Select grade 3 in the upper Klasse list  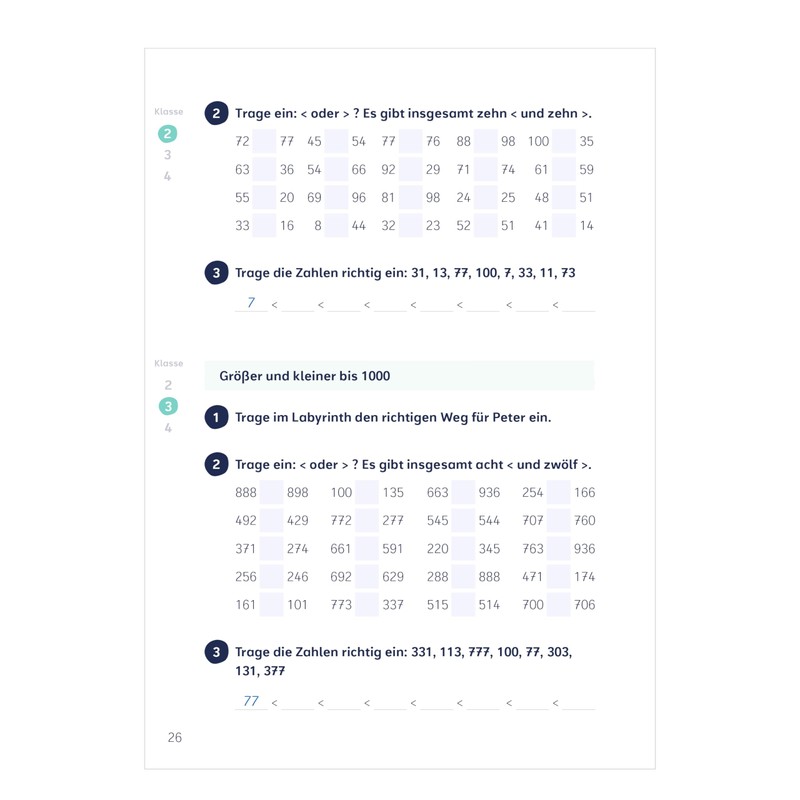pos(168,155)
